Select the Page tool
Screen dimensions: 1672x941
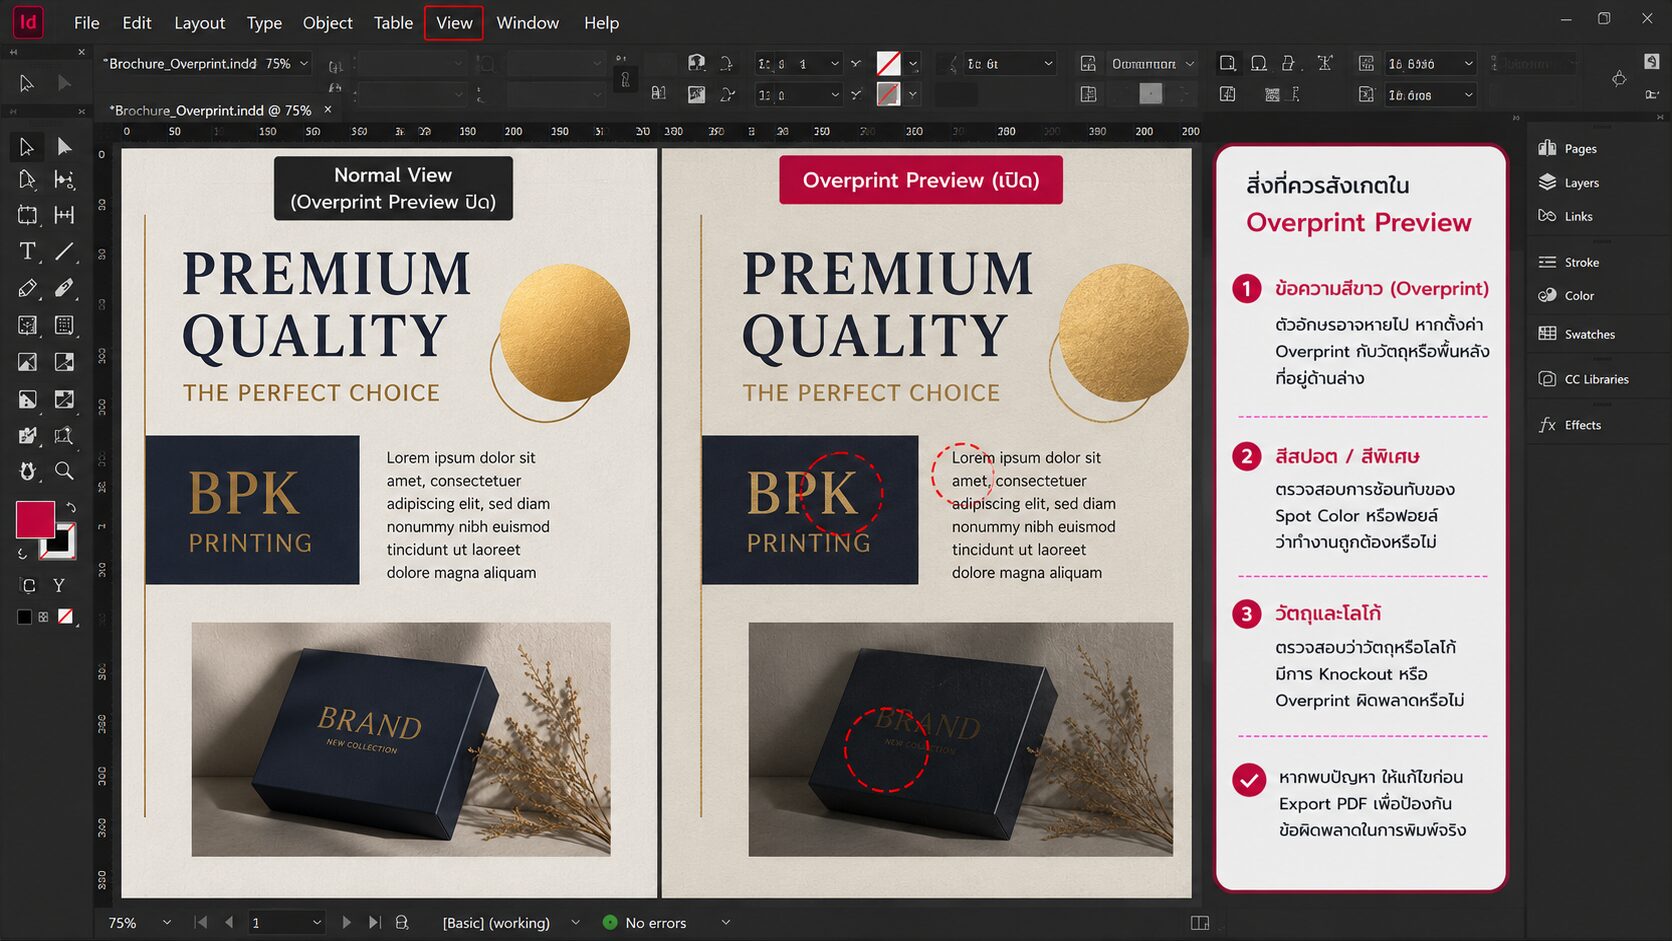[27, 180]
